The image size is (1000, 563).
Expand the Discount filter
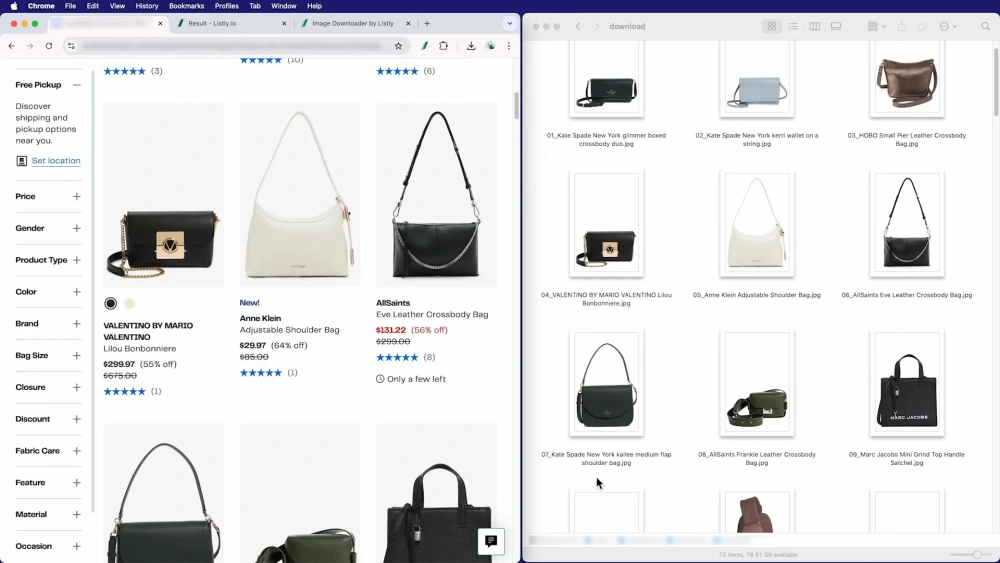(x=77, y=419)
